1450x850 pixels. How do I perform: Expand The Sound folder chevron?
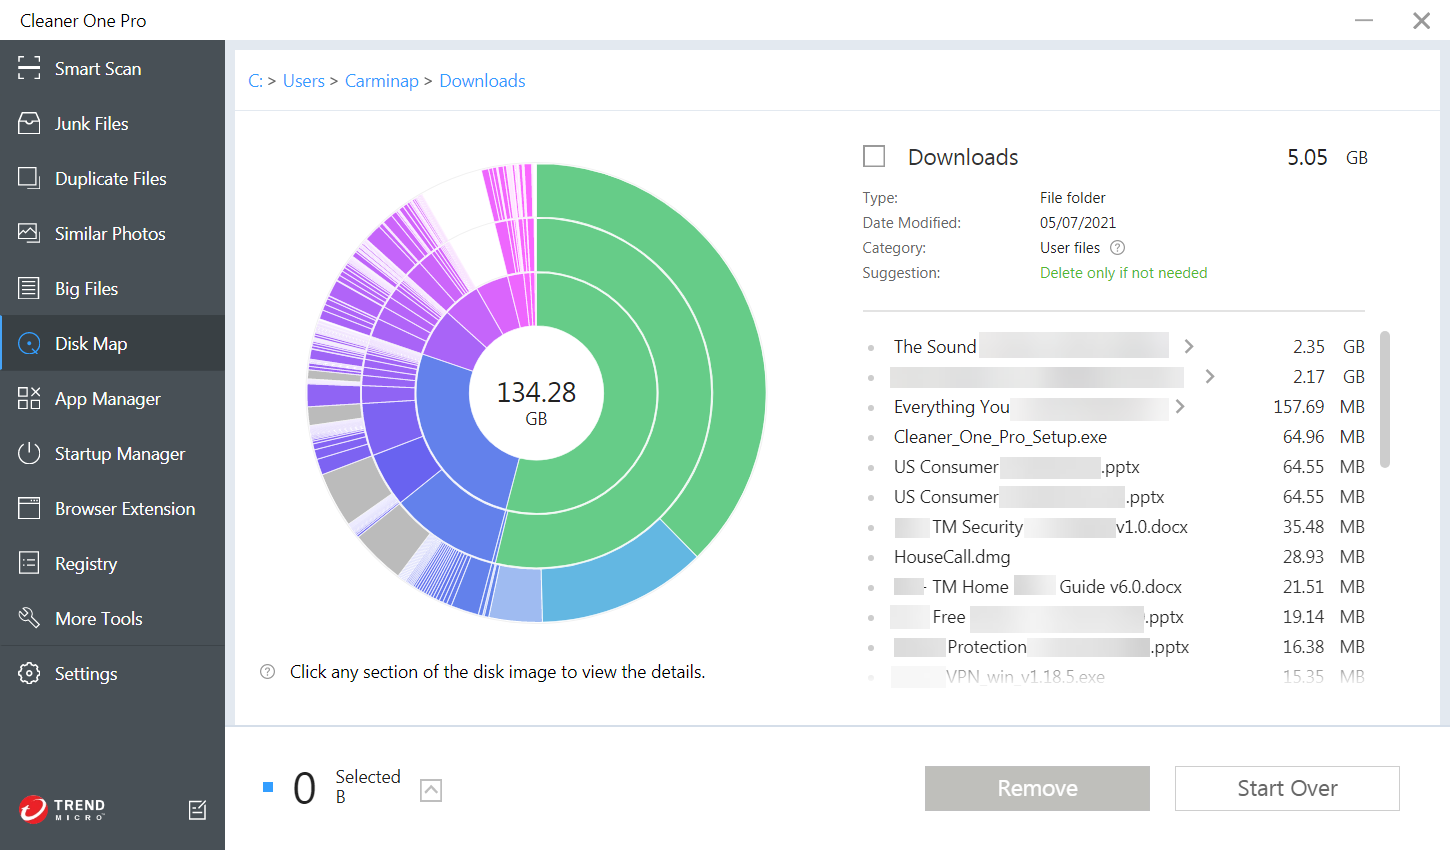tap(1189, 346)
